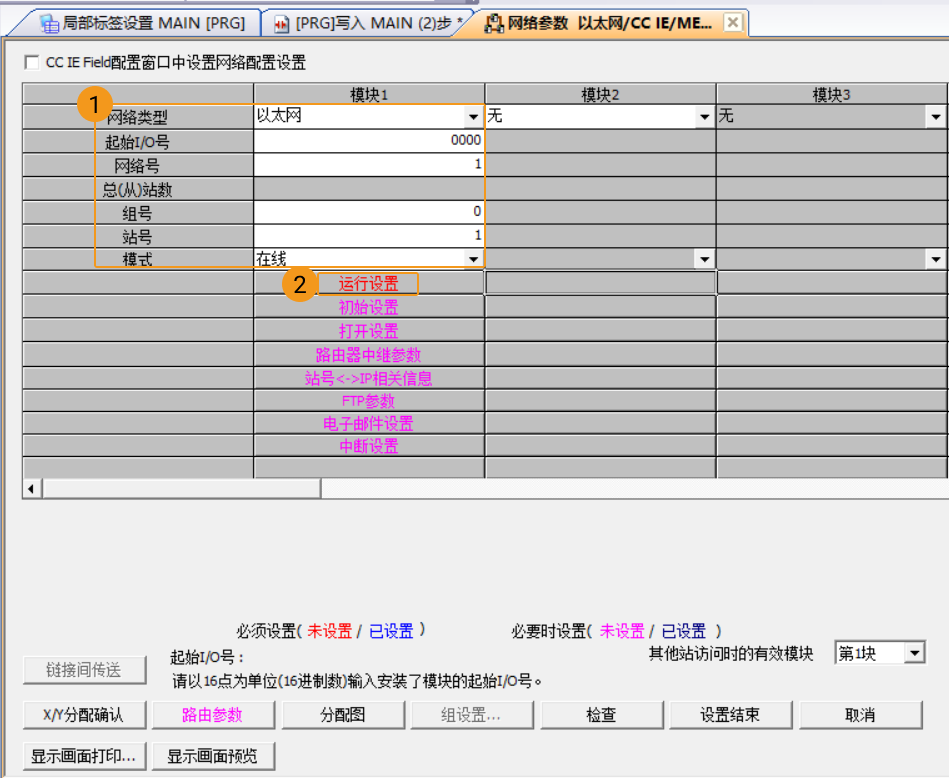949x778 pixels.
Task: Click the 检查 button to validate settings
Action: pyautogui.click(x=600, y=714)
